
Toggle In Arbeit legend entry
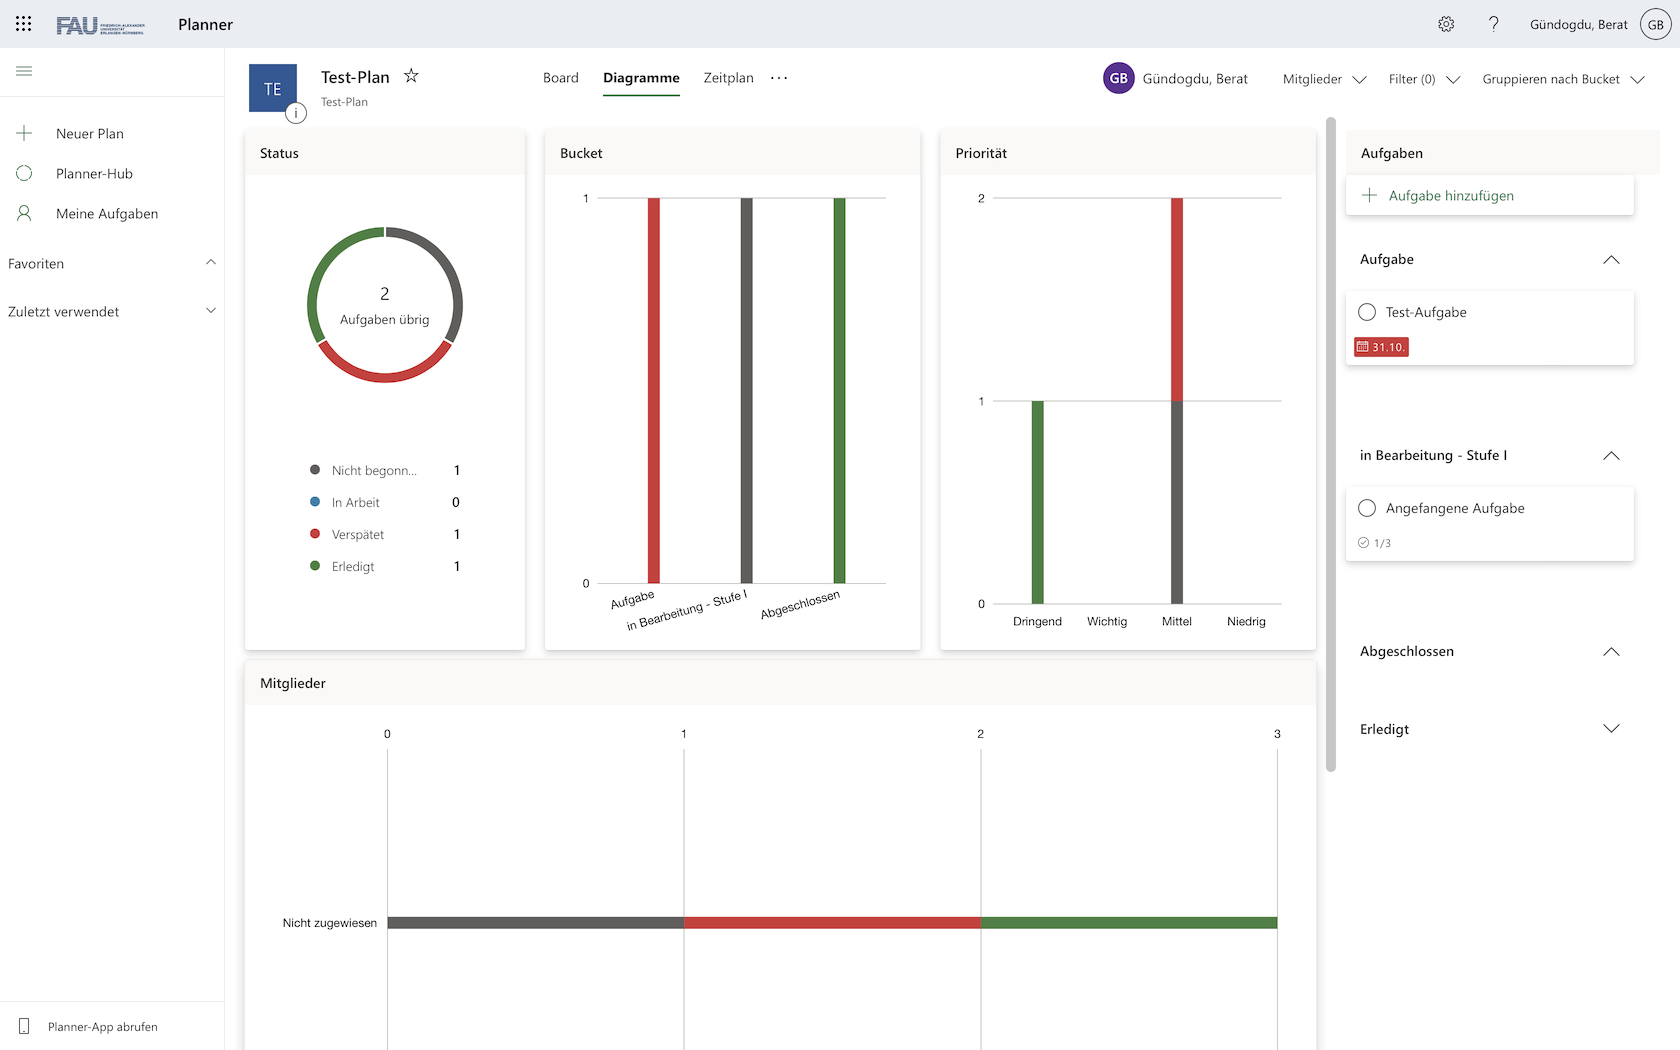pyautogui.click(x=385, y=502)
